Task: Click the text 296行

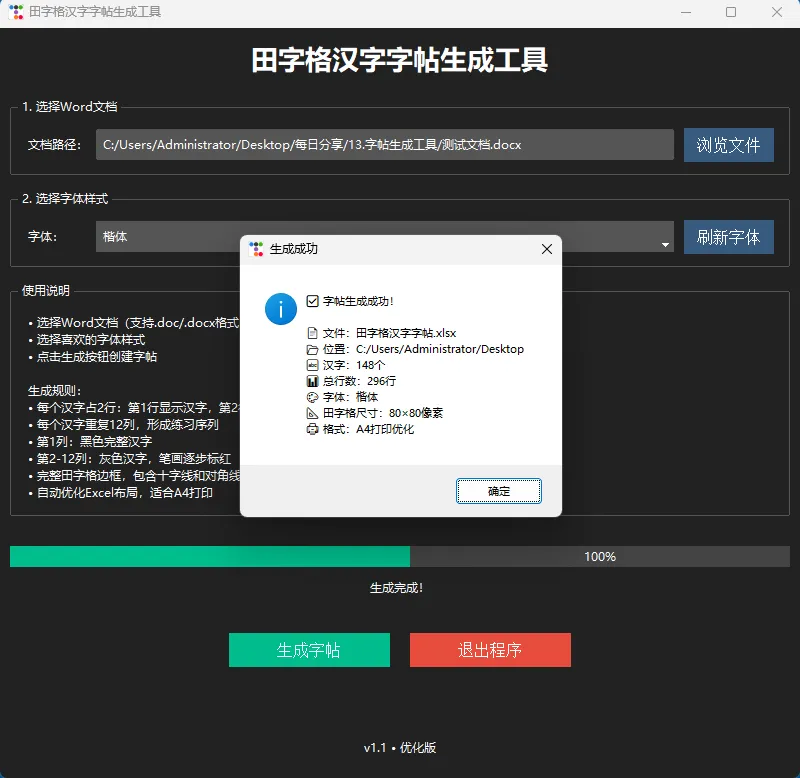Action: (382, 381)
